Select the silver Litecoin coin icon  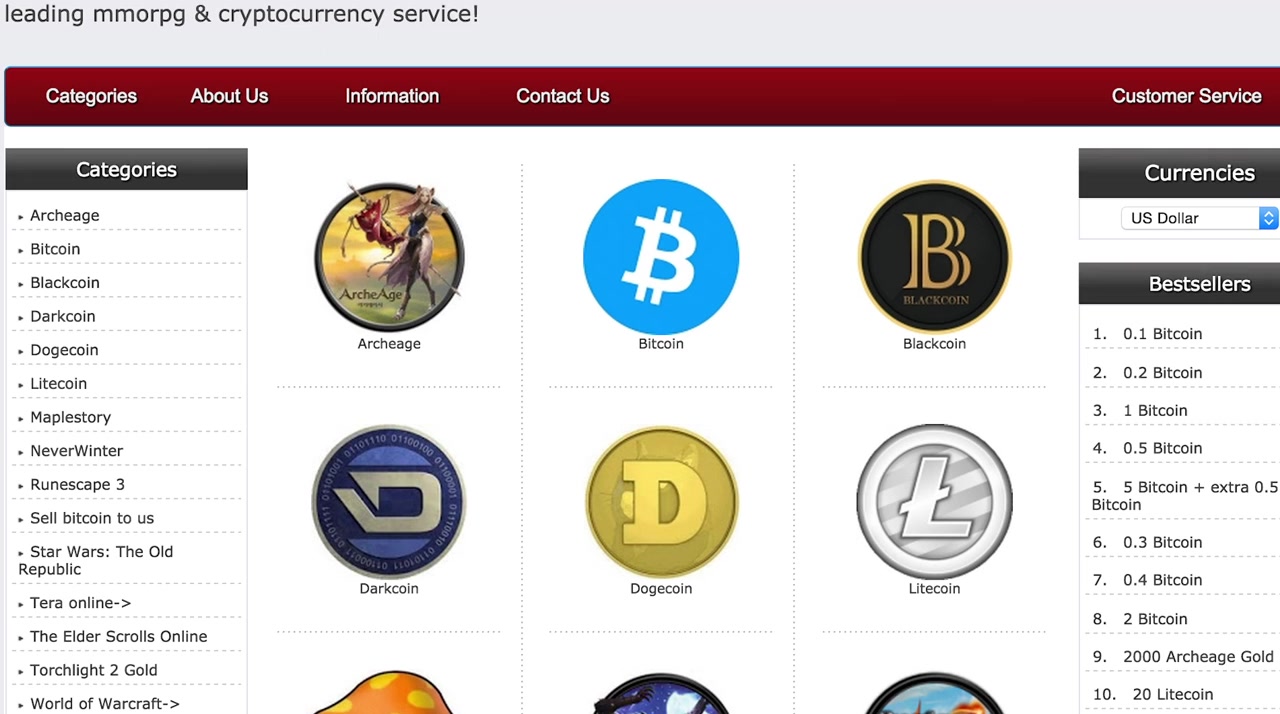tap(935, 502)
